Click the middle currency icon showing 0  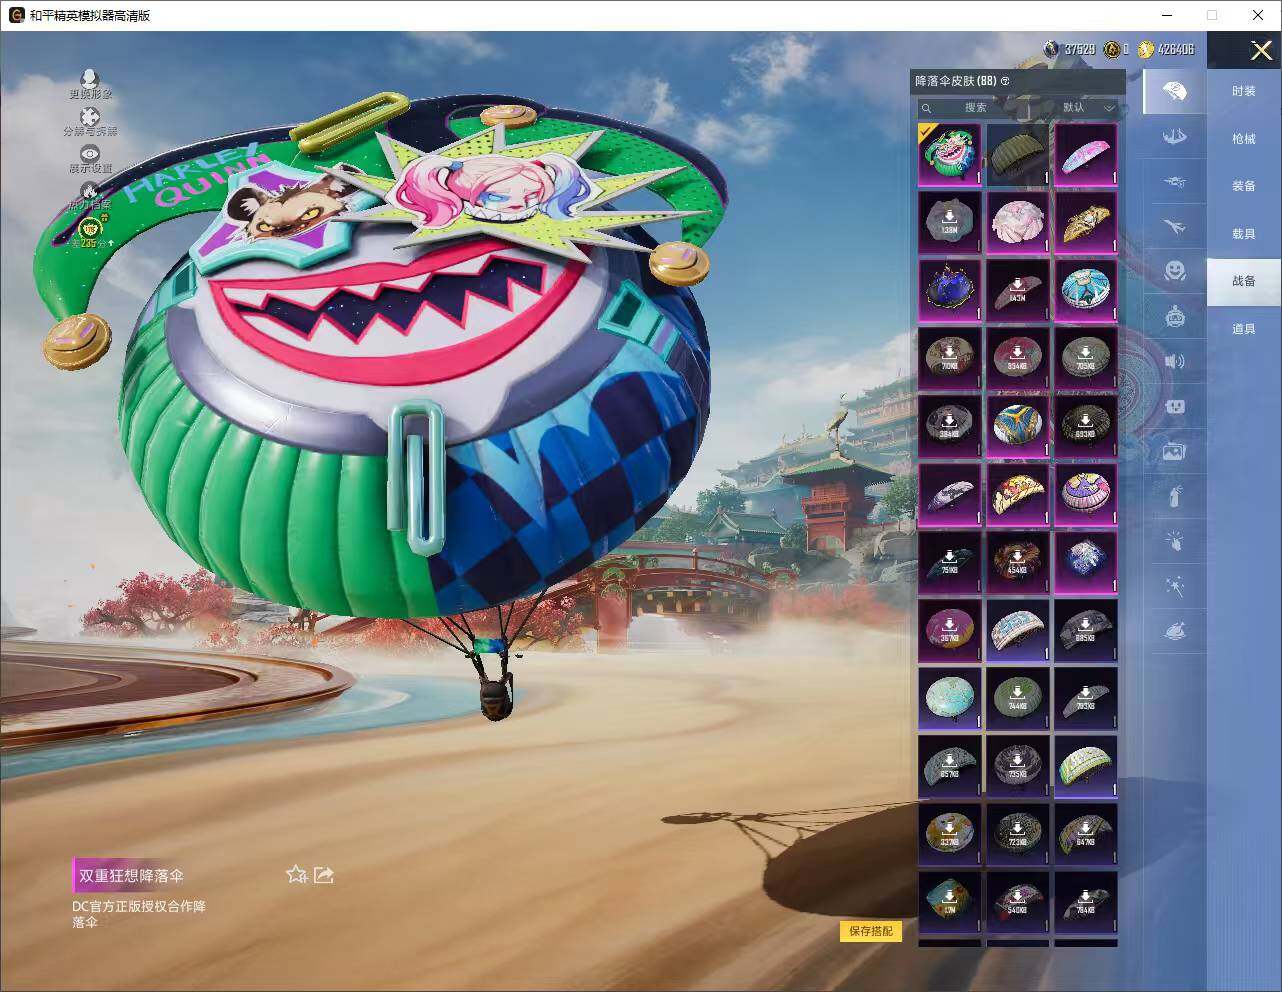(x=1110, y=49)
